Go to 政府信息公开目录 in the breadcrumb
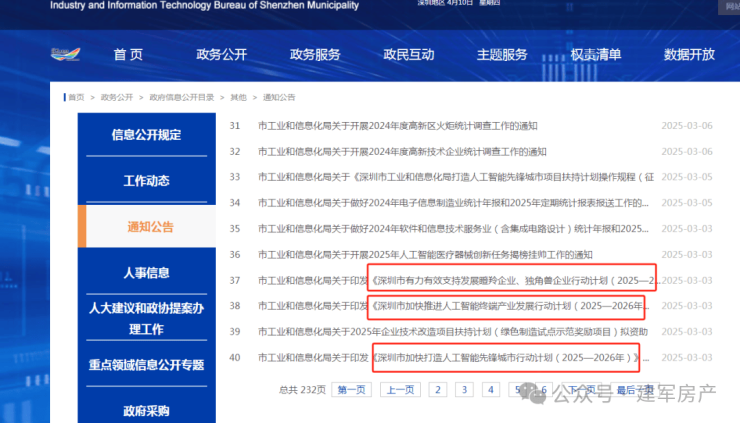 pyautogui.click(x=182, y=97)
